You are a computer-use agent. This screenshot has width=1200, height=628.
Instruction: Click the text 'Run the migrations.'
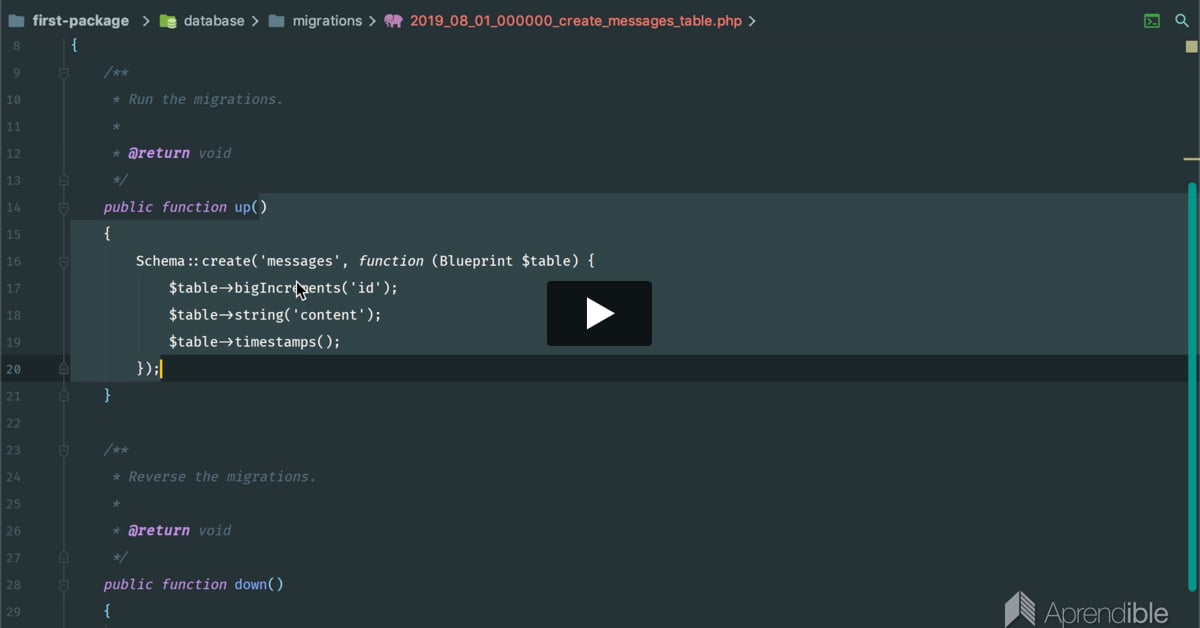pos(206,99)
